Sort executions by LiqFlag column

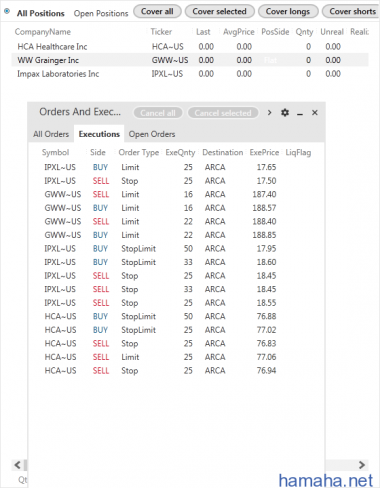[x=298, y=153]
